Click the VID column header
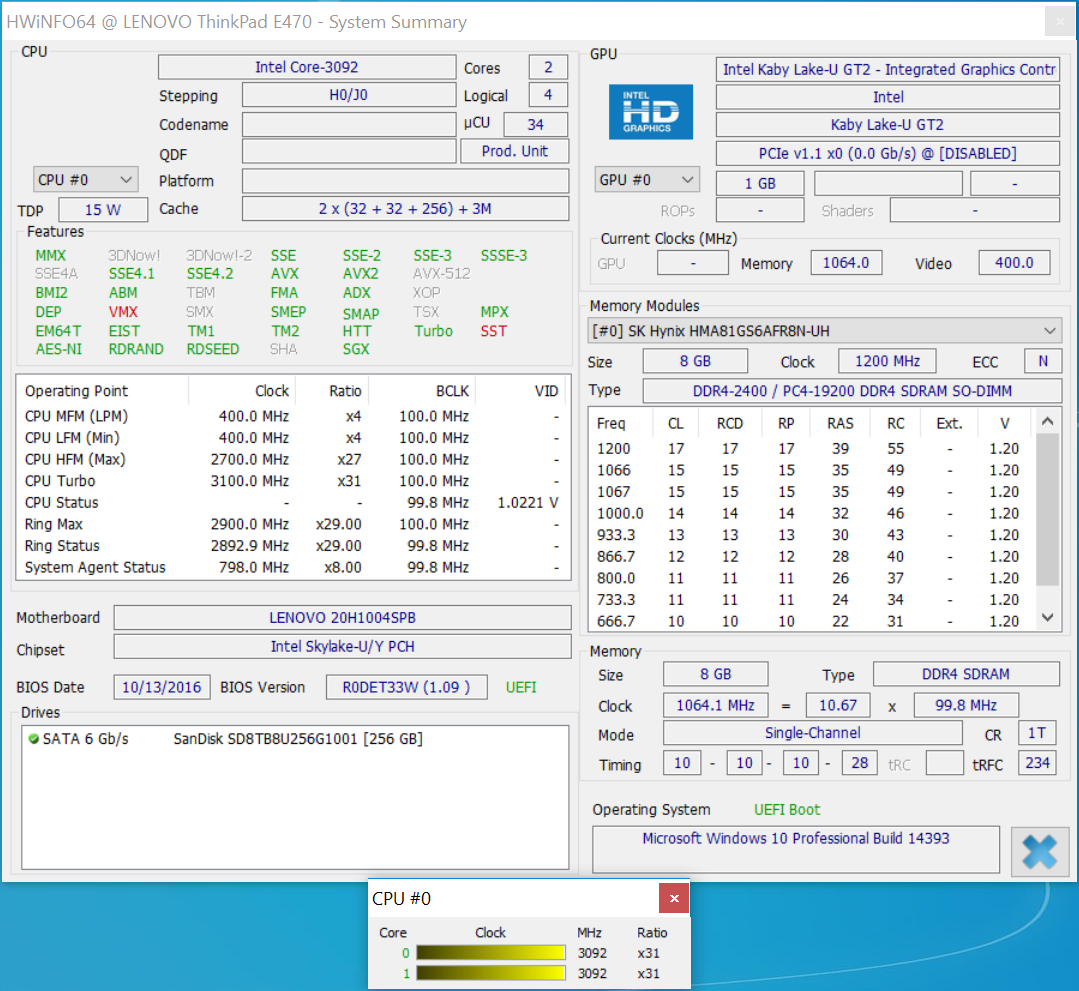Screen dimensions: 1079x991 (x=522, y=391)
